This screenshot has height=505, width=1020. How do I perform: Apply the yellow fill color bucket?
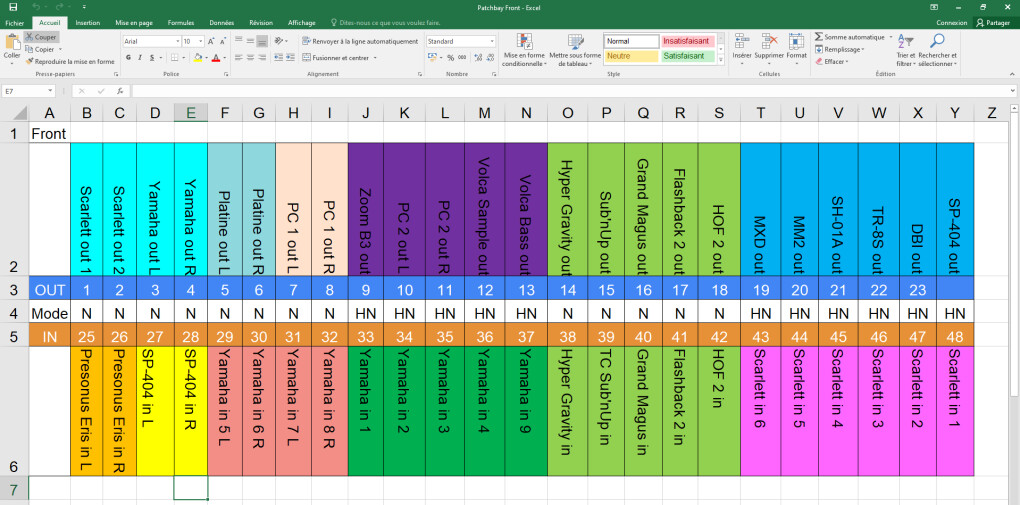pyautogui.click(x=198, y=57)
